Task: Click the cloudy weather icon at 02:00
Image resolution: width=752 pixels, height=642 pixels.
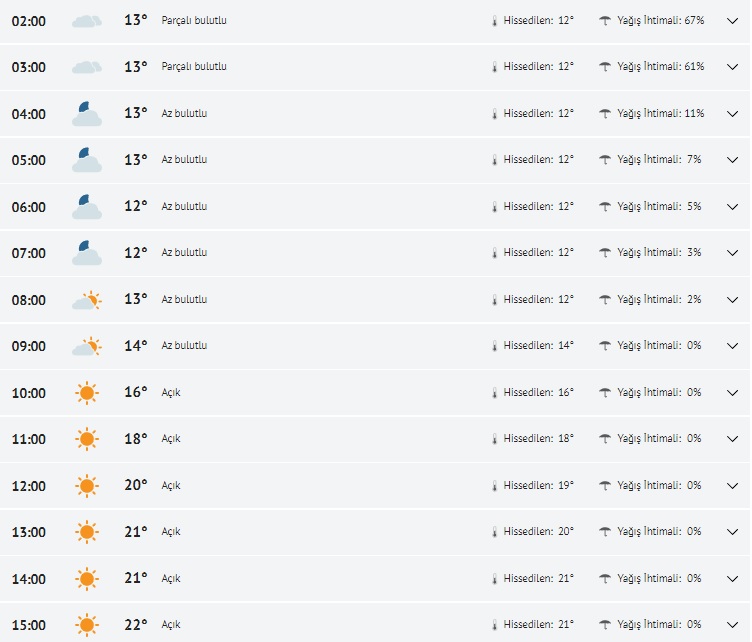Action: pos(87,21)
